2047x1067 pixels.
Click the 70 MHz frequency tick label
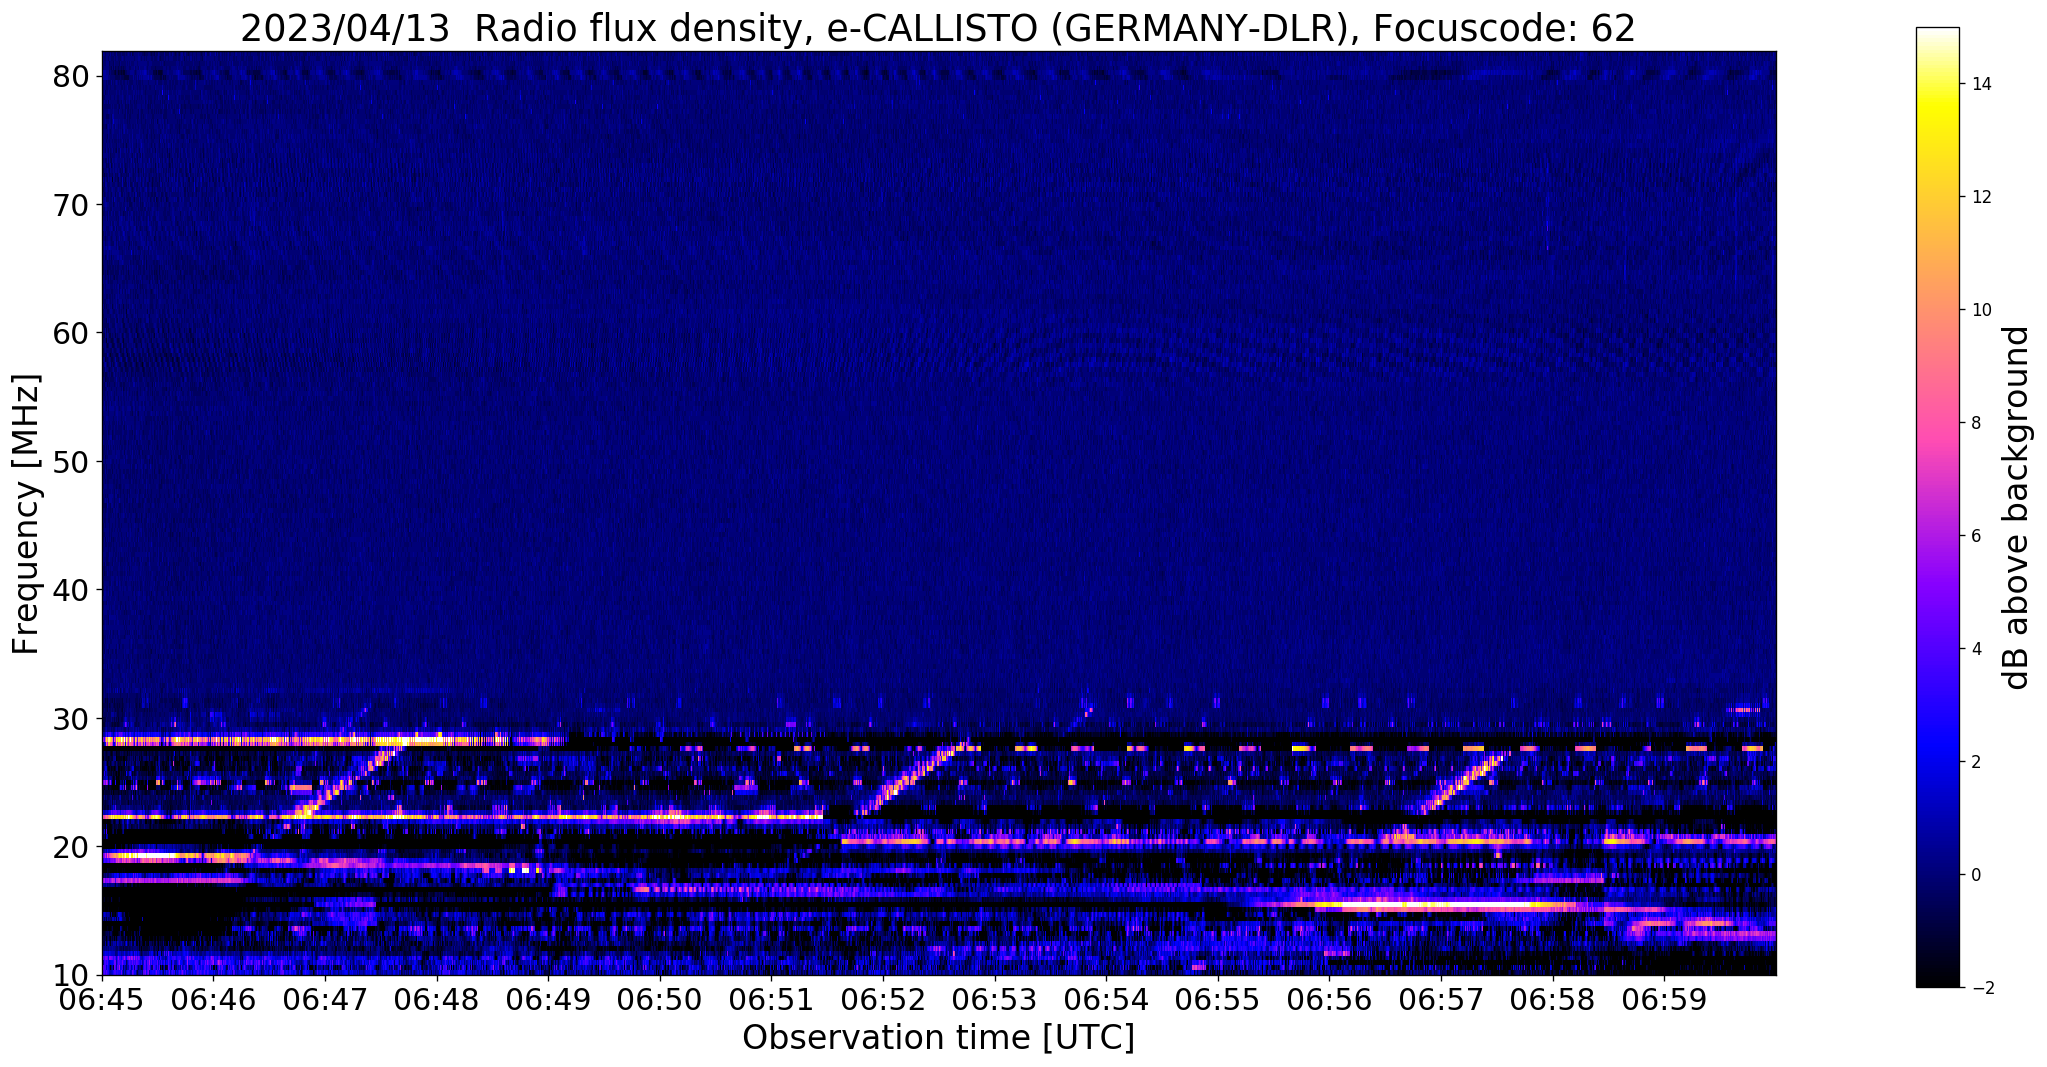point(73,205)
